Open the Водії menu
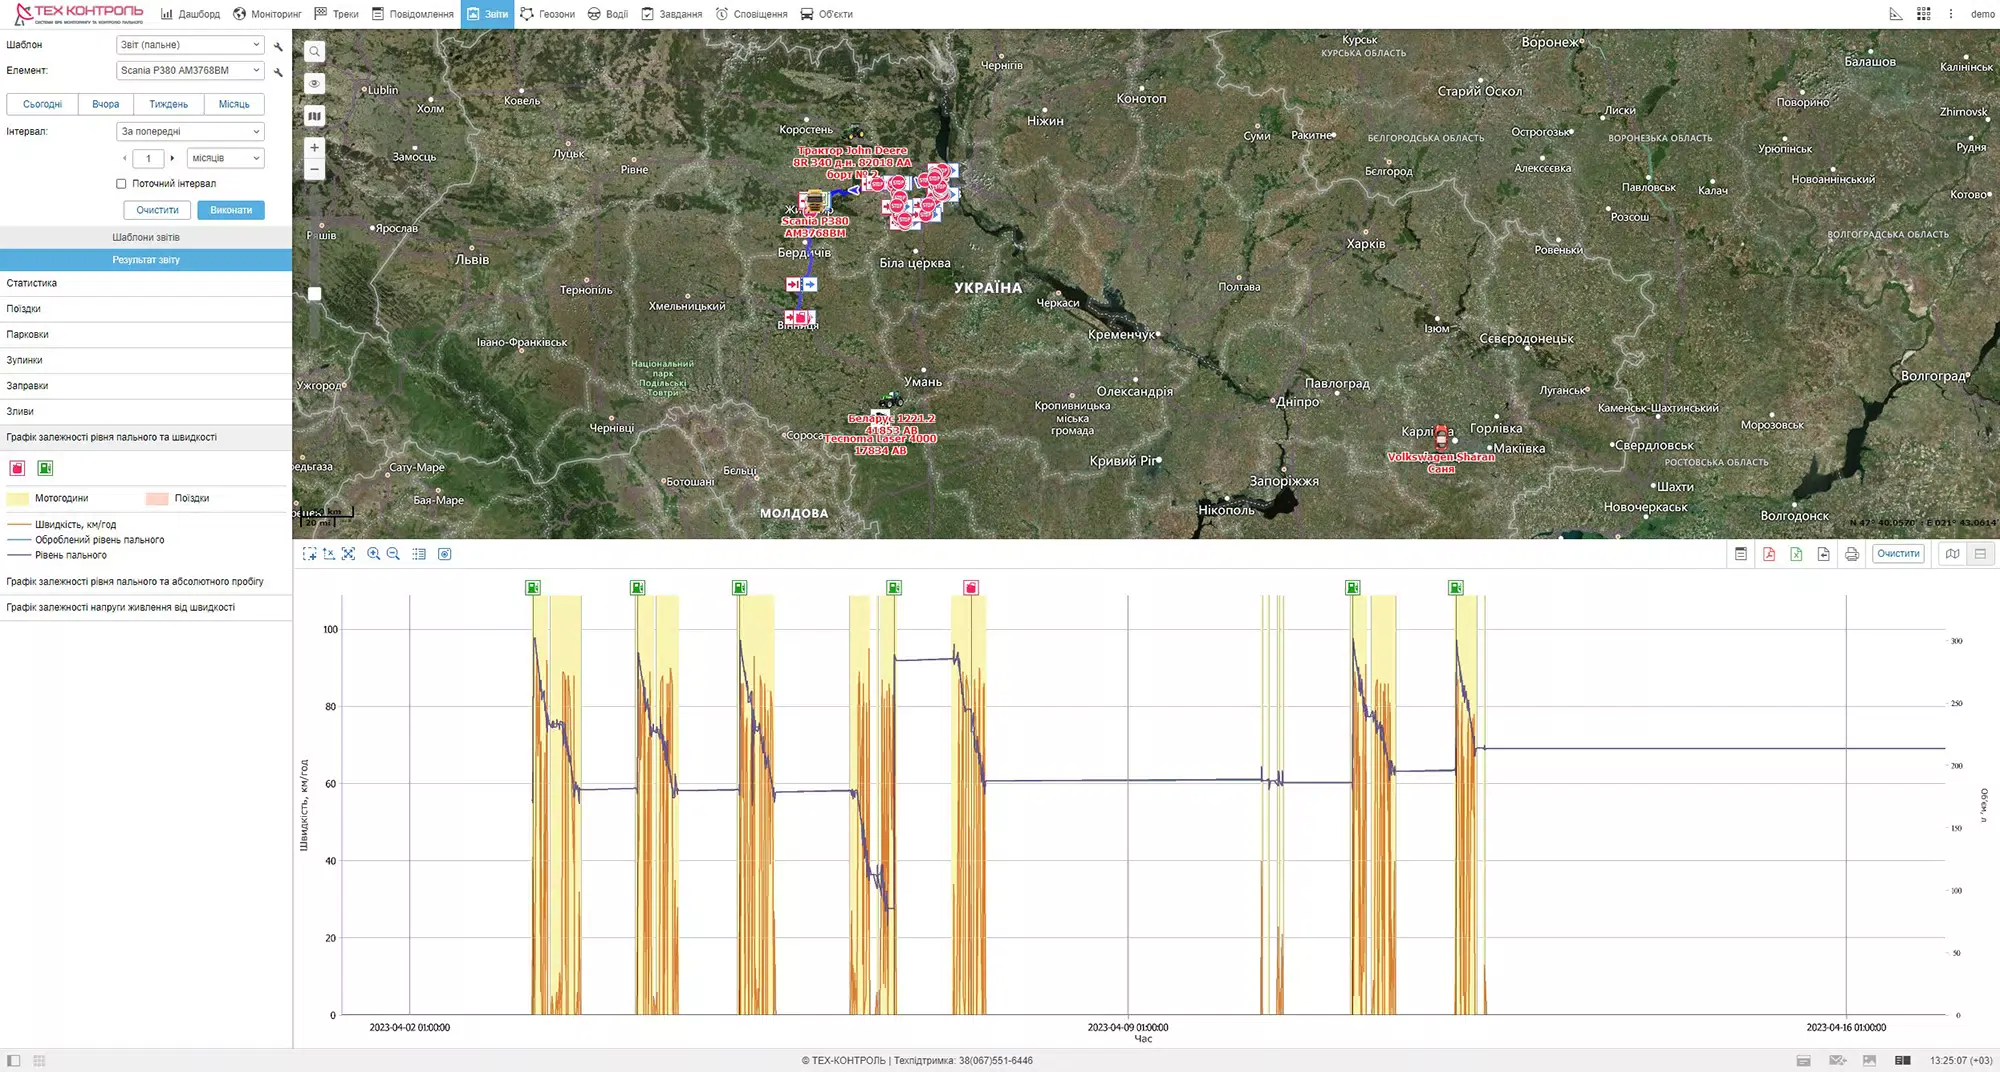The height and width of the screenshot is (1072, 2000). [x=608, y=14]
